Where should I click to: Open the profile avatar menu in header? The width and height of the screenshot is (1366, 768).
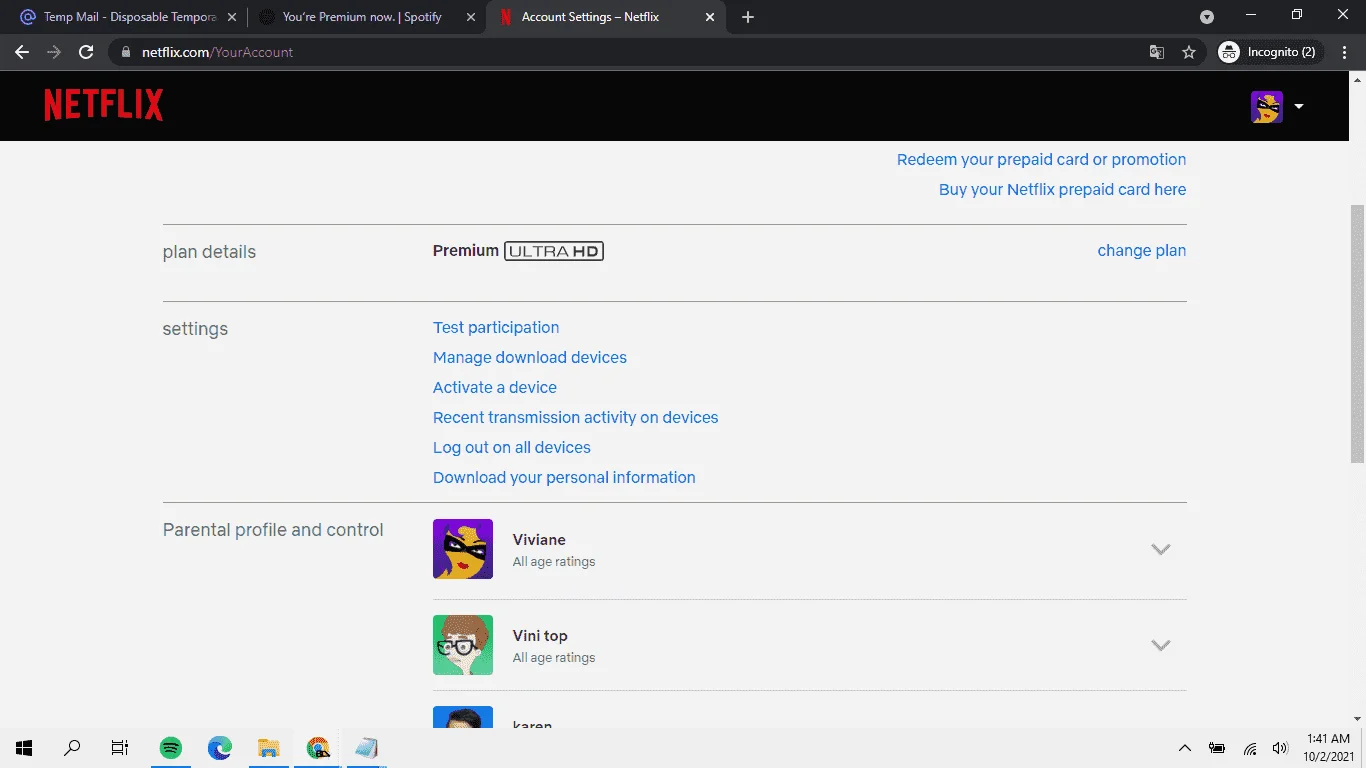click(x=1267, y=106)
